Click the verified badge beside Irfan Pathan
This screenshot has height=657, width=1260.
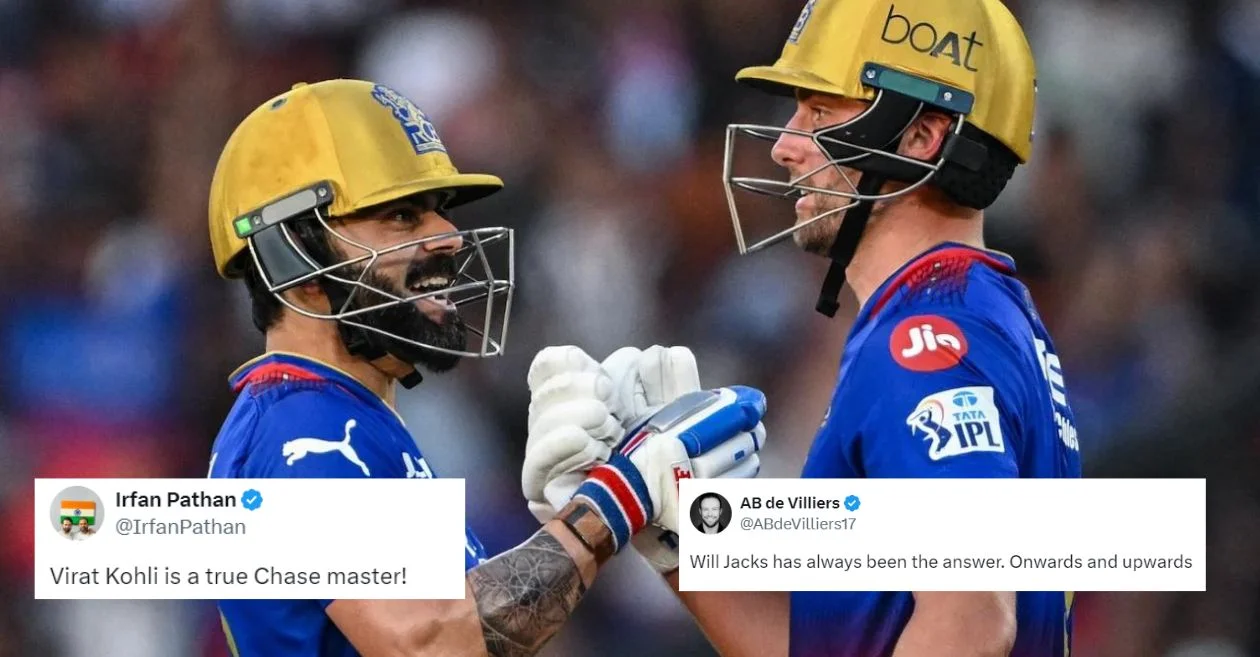click(x=252, y=500)
